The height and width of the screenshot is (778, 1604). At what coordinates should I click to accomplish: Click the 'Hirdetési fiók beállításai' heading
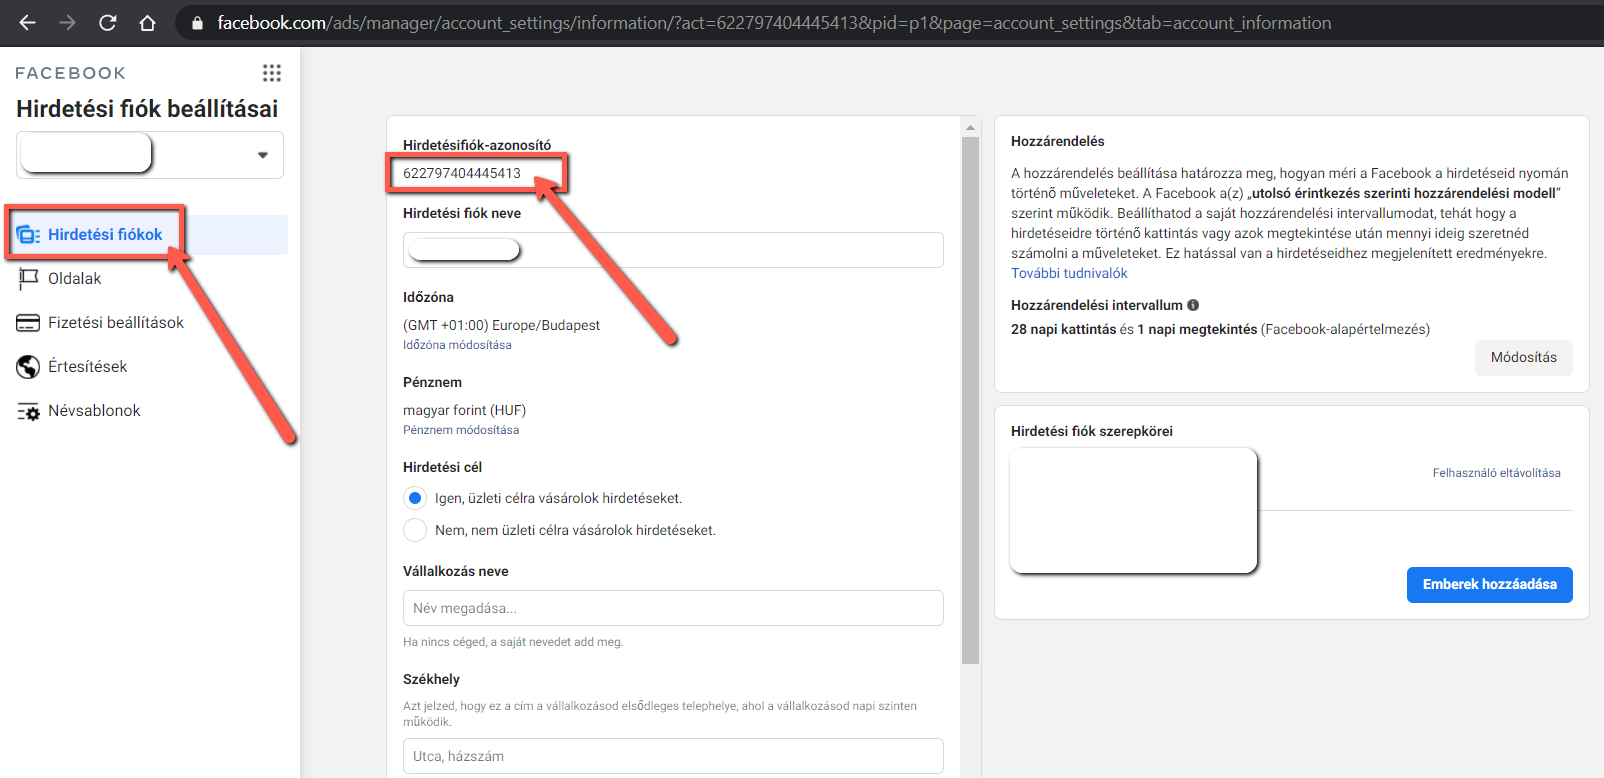click(x=147, y=109)
